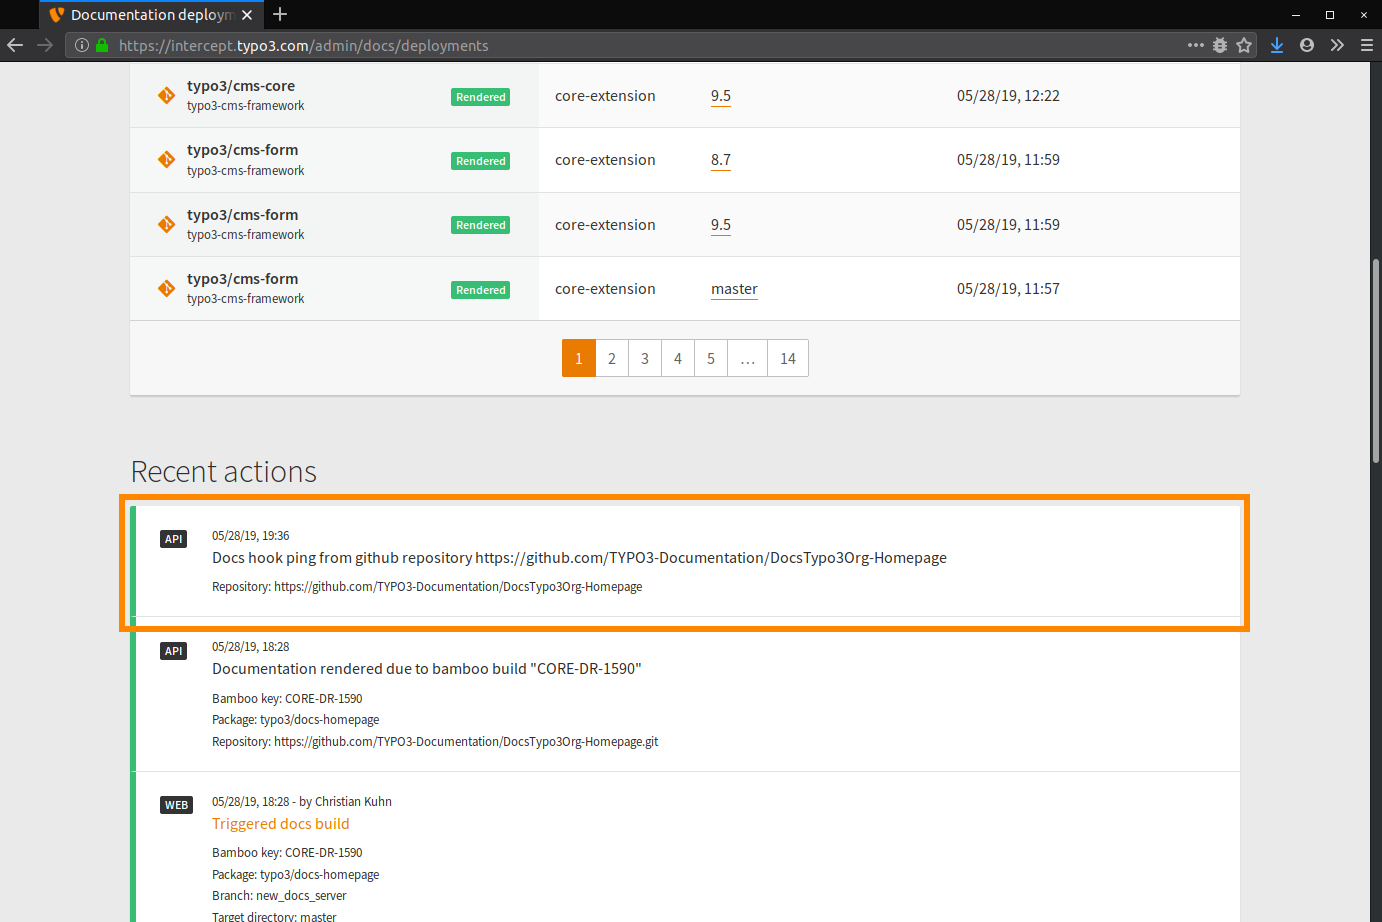The width and height of the screenshot is (1382, 922).
Task: Go to pagination page 14
Action: tap(788, 358)
